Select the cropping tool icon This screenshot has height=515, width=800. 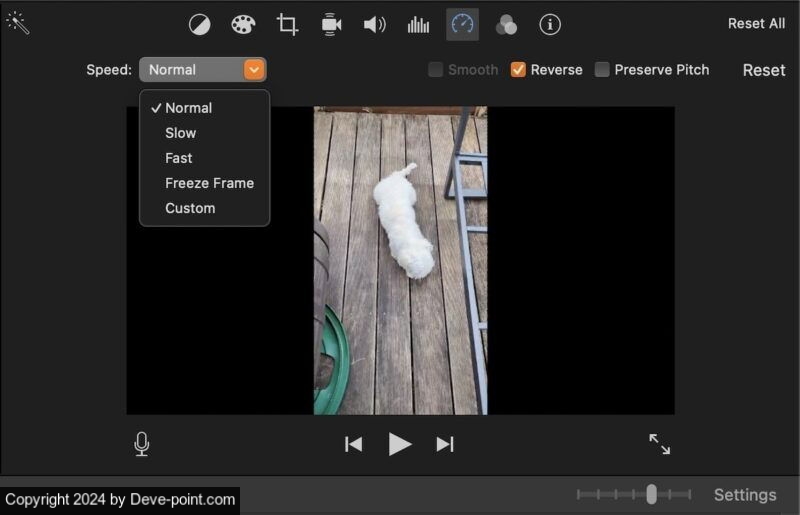coord(288,24)
